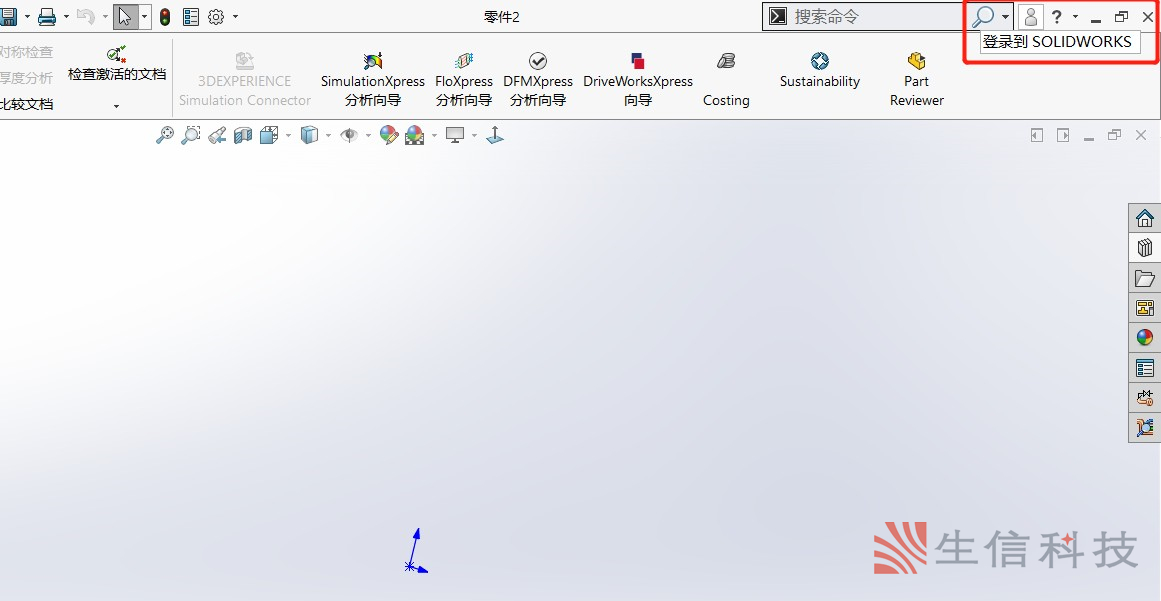1161x601 pixels.
Task: Open the Costing tool
Action: (726, 80)
